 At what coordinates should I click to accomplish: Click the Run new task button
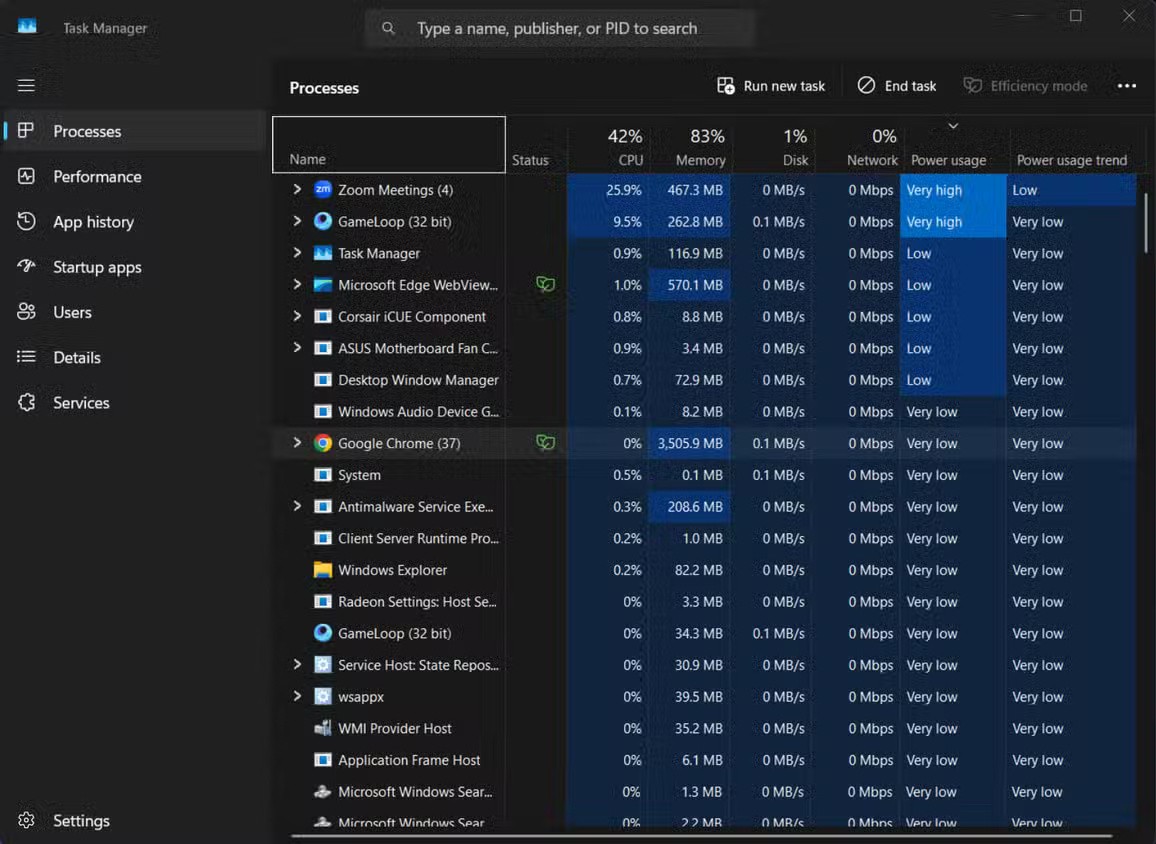[771, 86]
